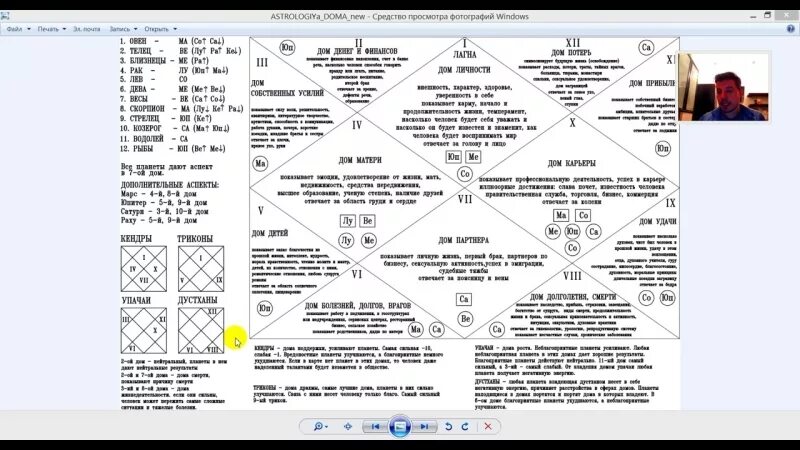Go to the previous photo
Screen dimensions: 800x450
(x=375, y=427)
